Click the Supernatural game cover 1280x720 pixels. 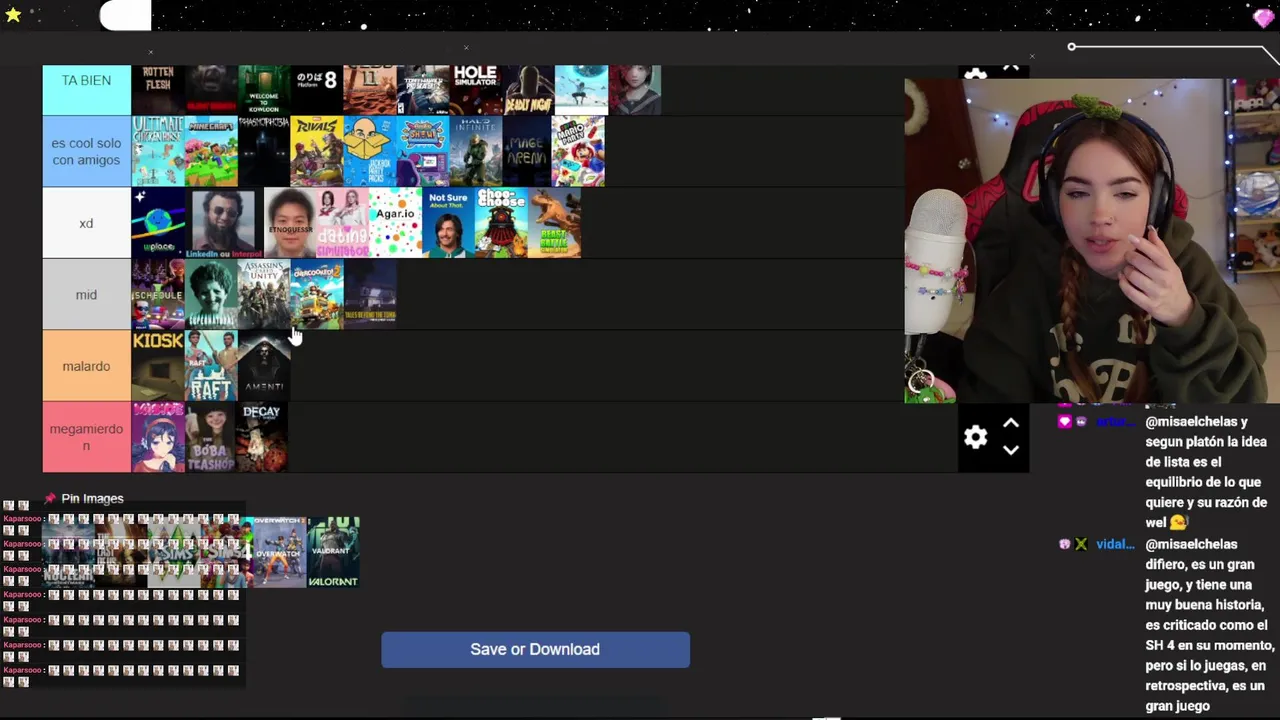(x=211, y=295)
